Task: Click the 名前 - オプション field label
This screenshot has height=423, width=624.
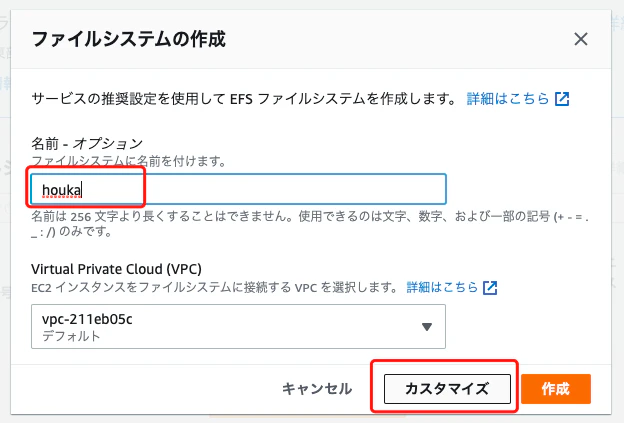Action: click(87, 143)
